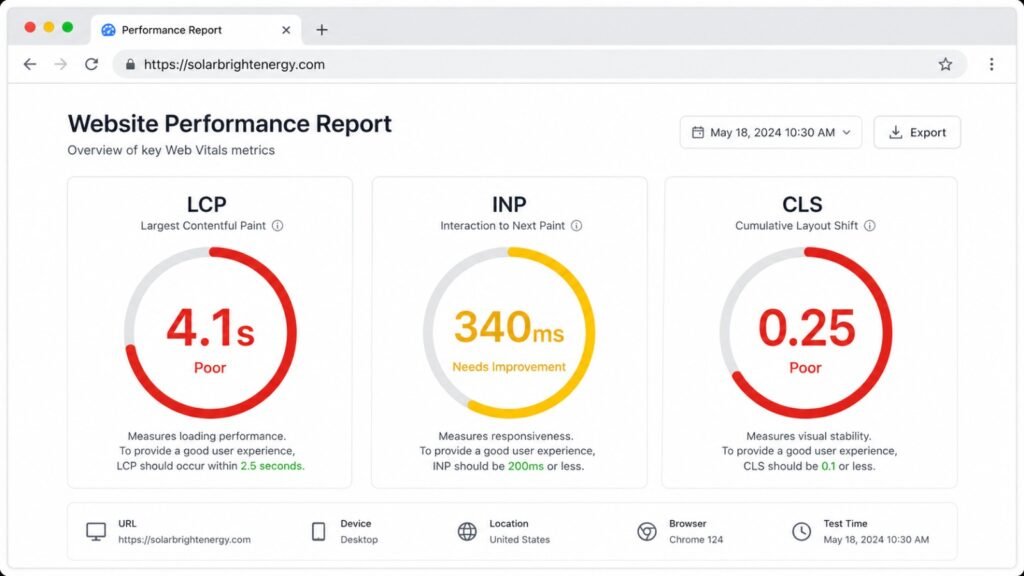Click the gauge favicon on the browser tab
Viewport: 1024px width, 576px height.
(108, 30)
